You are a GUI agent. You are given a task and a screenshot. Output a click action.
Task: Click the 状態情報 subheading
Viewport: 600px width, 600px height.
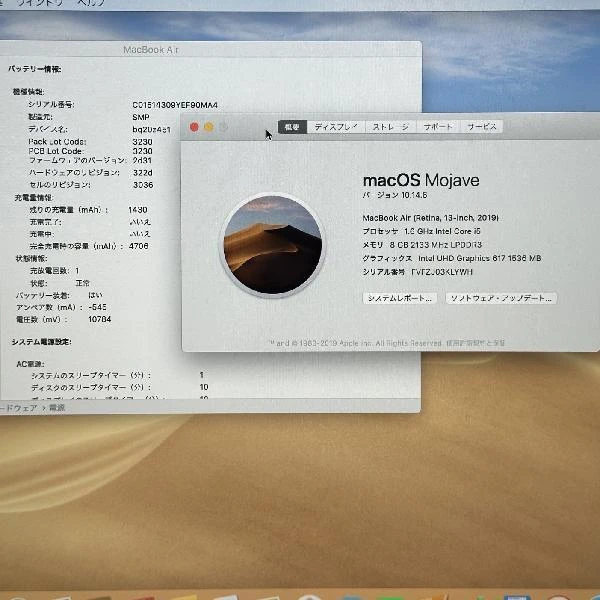(31, 258)
